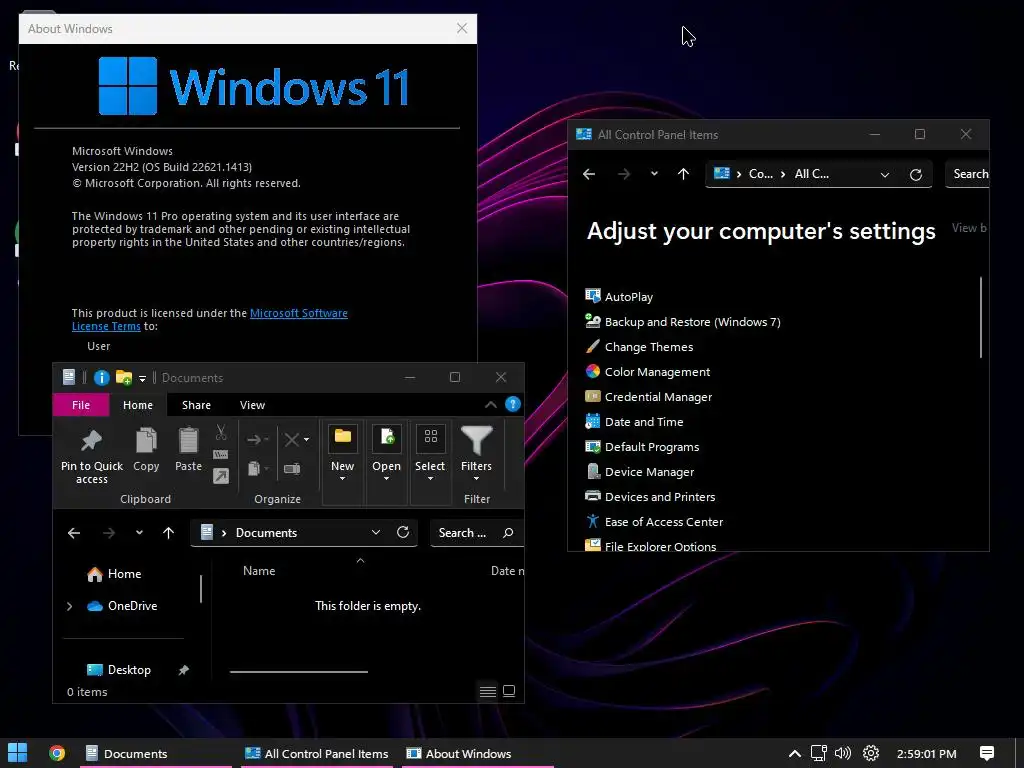Open the ribbon Help question mark
Screen dimensions: 1024x768
point(513,404)
